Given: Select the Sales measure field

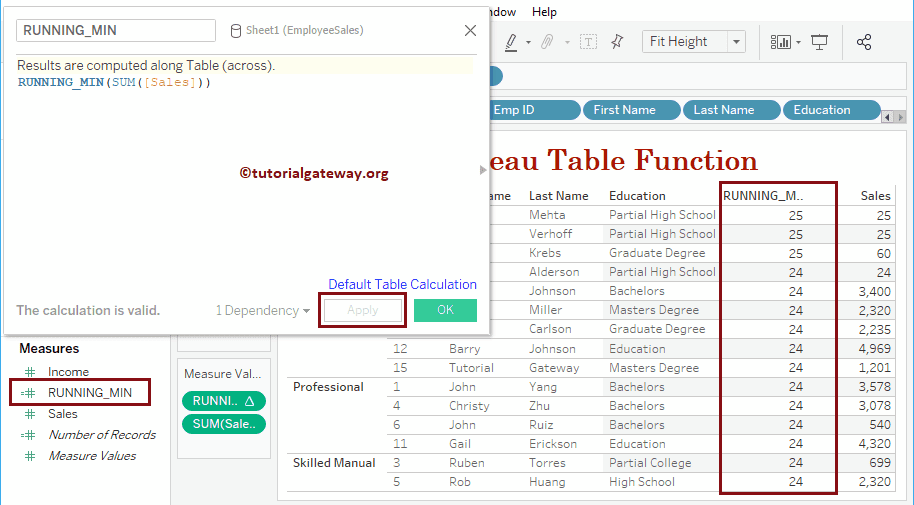Looking at the screenshot, I should point(62,414).
